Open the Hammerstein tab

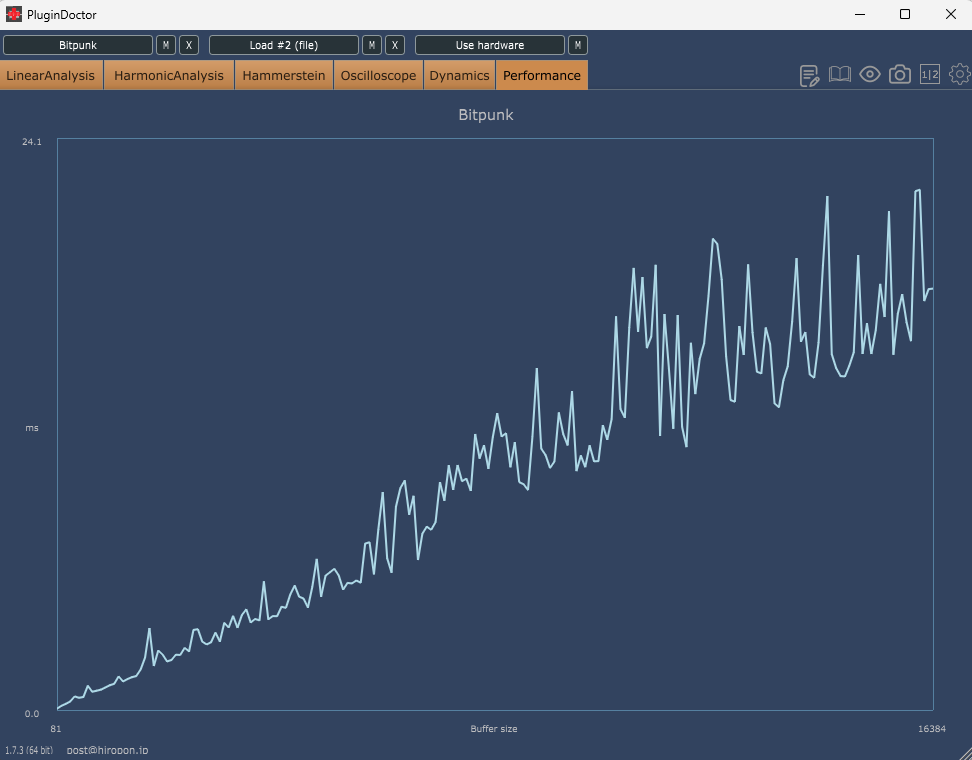click(x=284, y=75)
